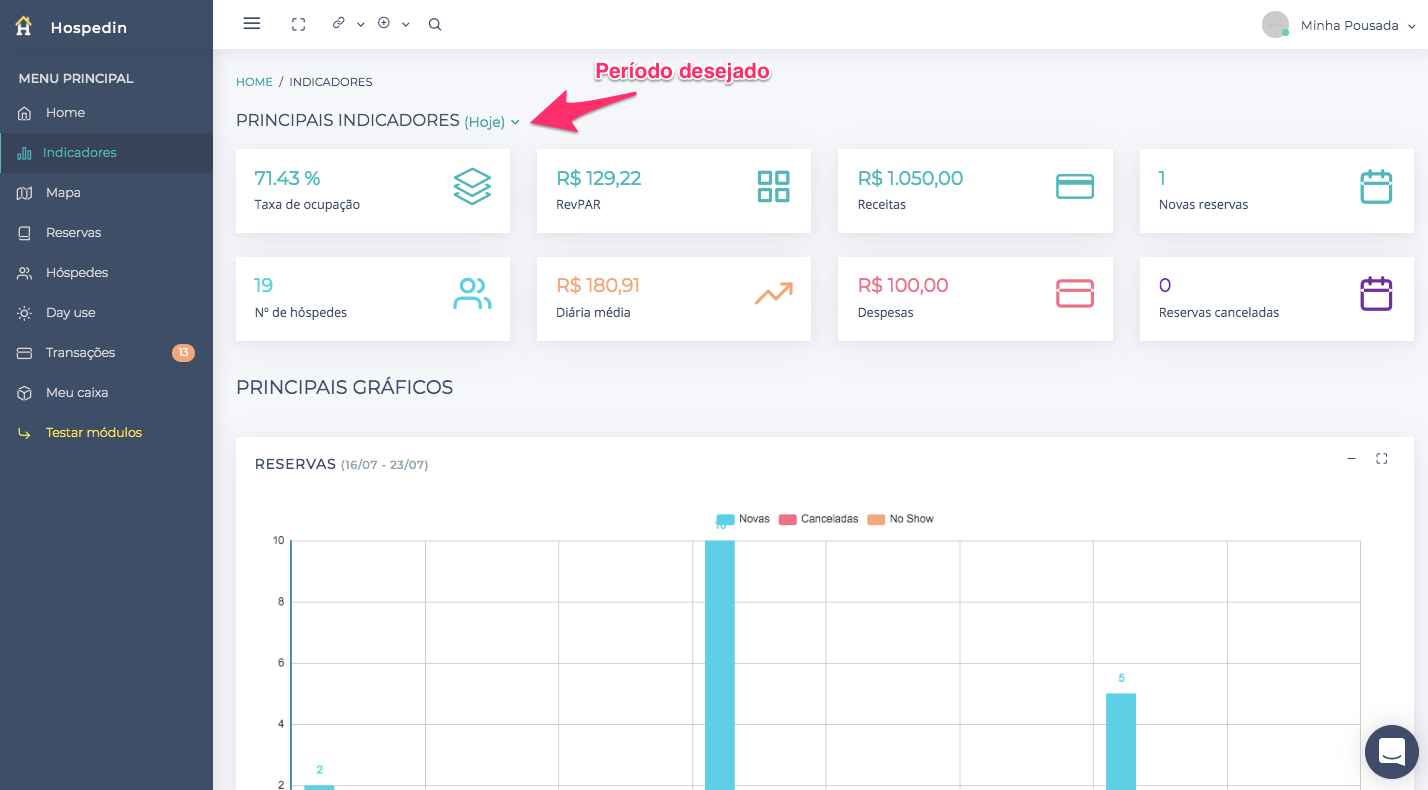
Task: Minimize the Reservas chart panel
Action: tap(1351, 458)
